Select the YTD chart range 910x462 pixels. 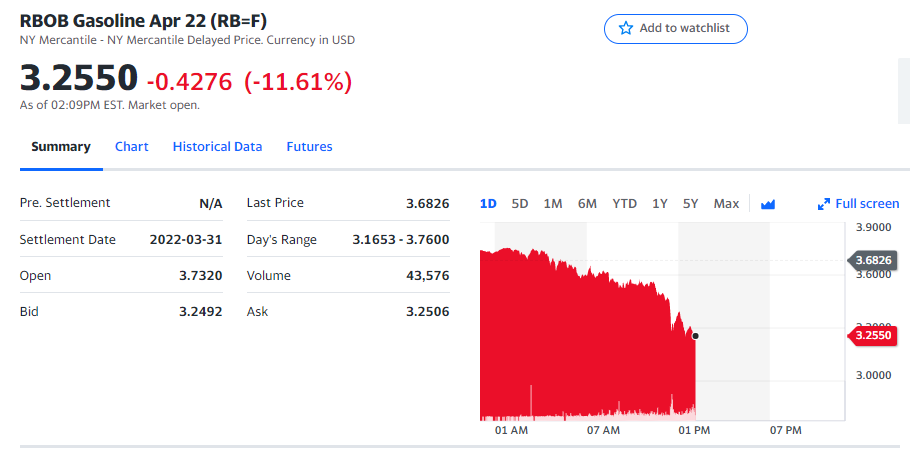tap(624, 203)
